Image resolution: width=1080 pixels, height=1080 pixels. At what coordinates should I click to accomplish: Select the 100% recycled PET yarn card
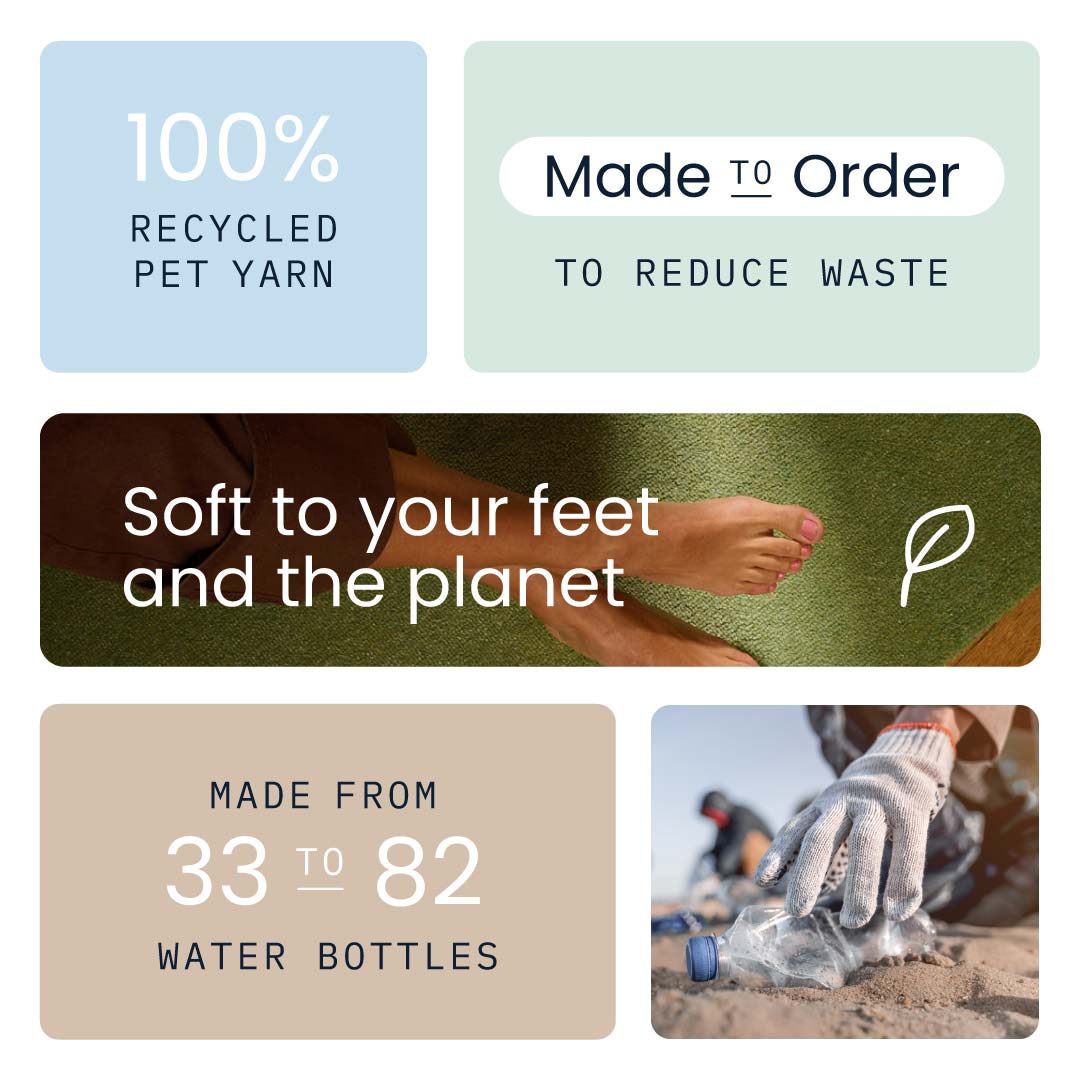233,207
